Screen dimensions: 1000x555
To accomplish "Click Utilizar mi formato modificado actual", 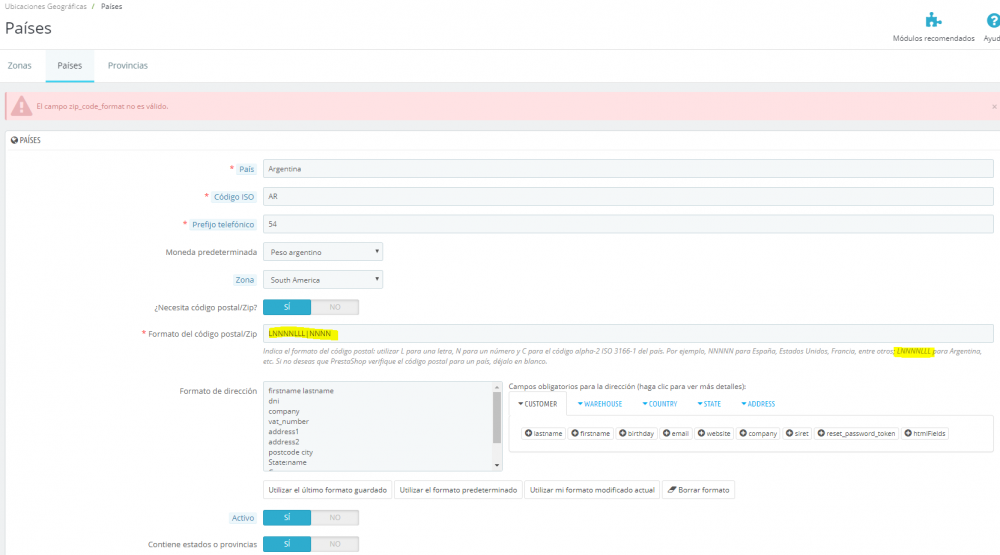I will click(x=592, y=490).
